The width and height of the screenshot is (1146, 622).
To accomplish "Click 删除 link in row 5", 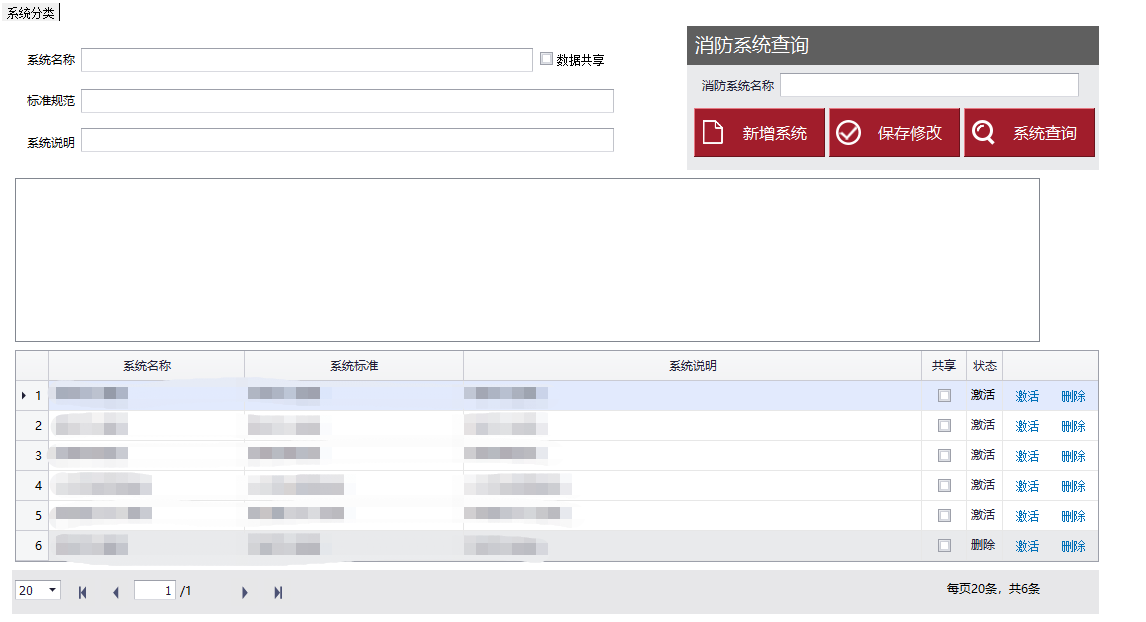I will [x=1073, y=516].
